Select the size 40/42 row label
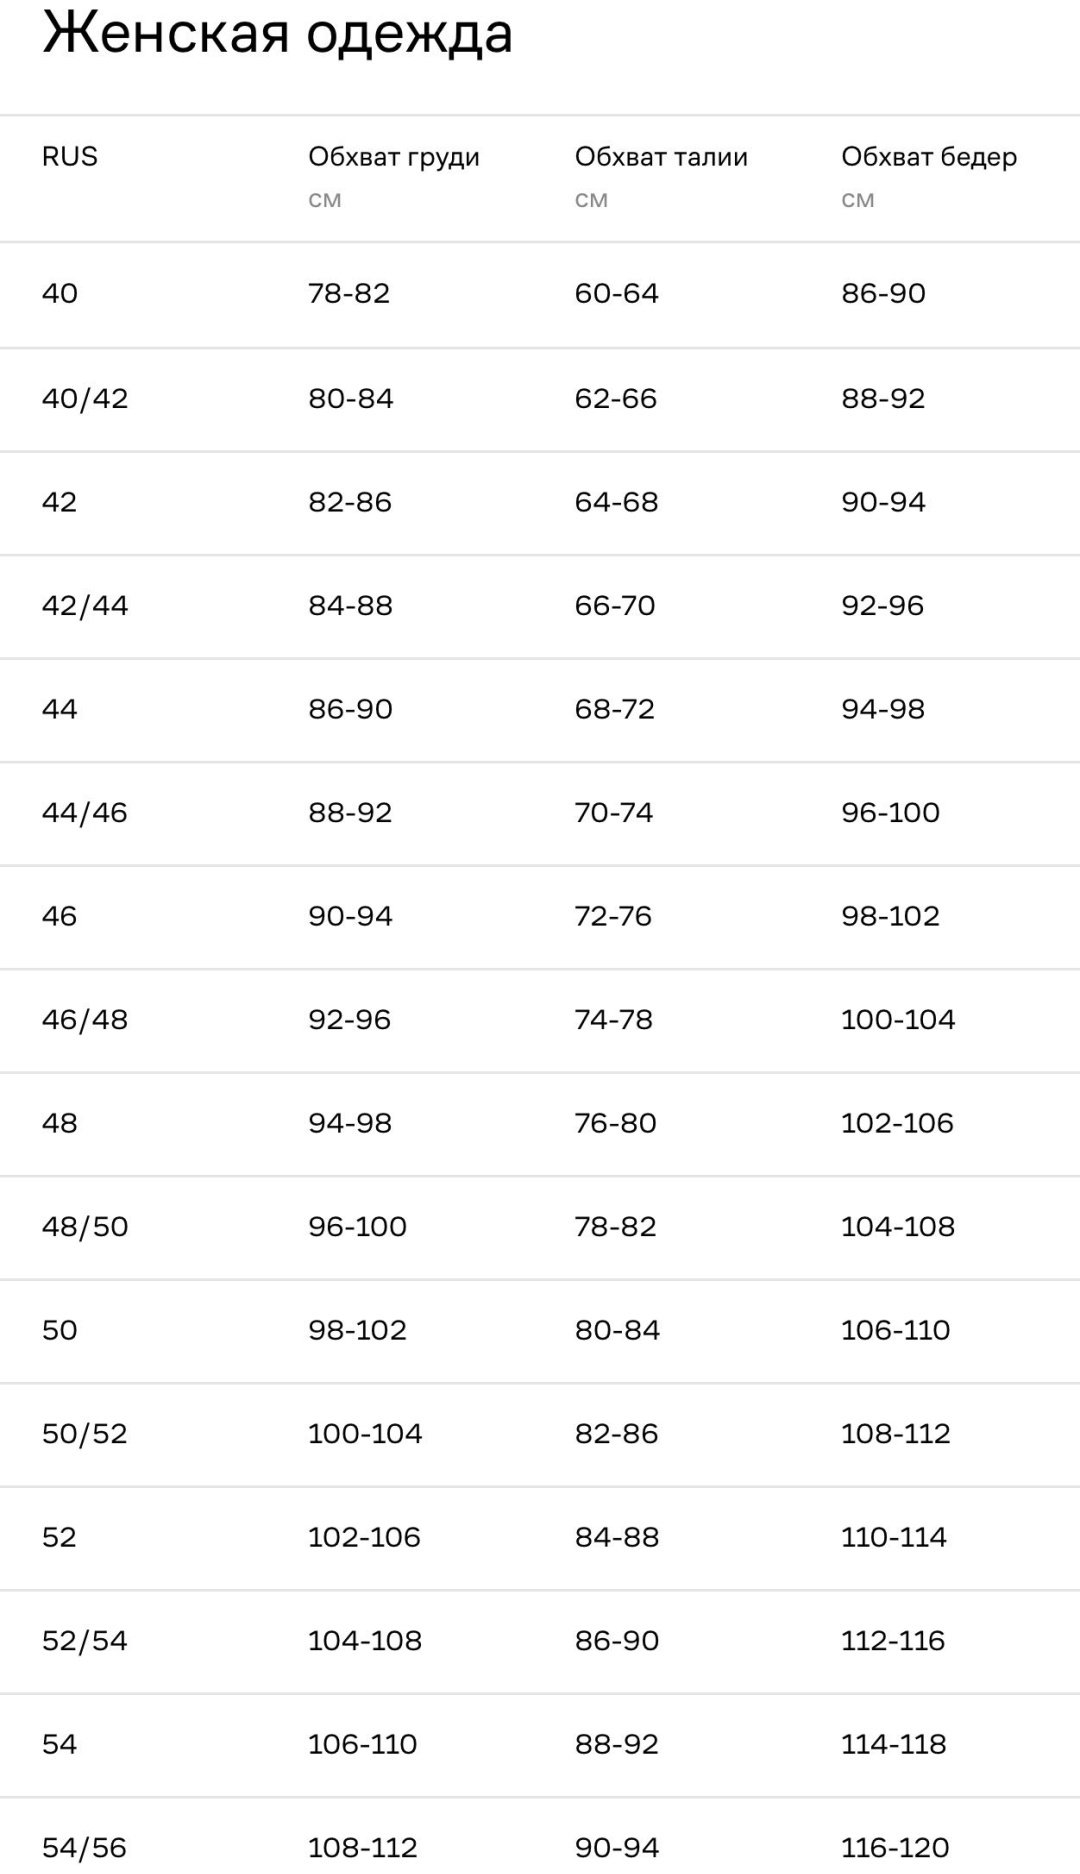 [x=85, y=398]
